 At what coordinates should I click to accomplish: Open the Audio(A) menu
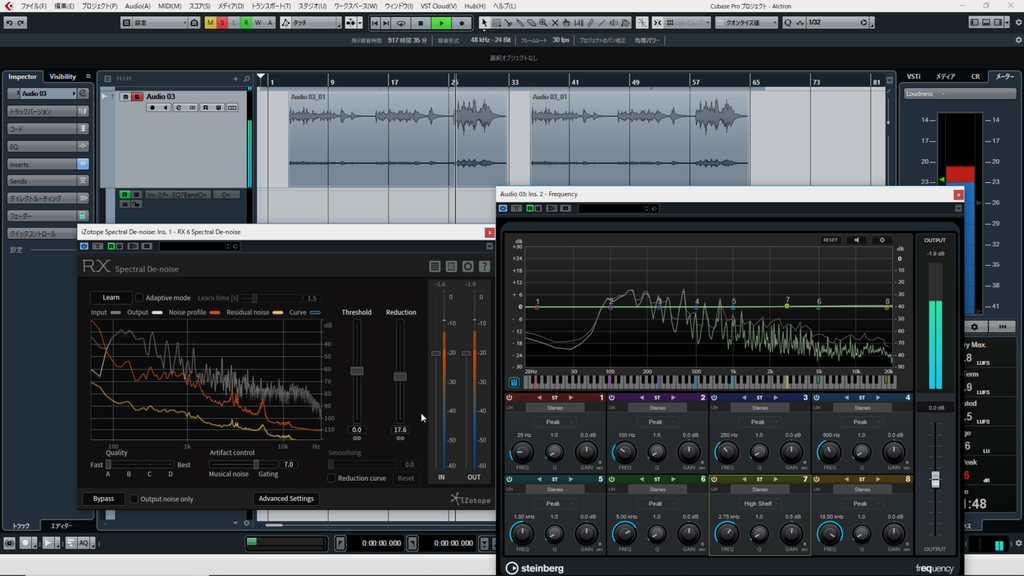point(137,6)
